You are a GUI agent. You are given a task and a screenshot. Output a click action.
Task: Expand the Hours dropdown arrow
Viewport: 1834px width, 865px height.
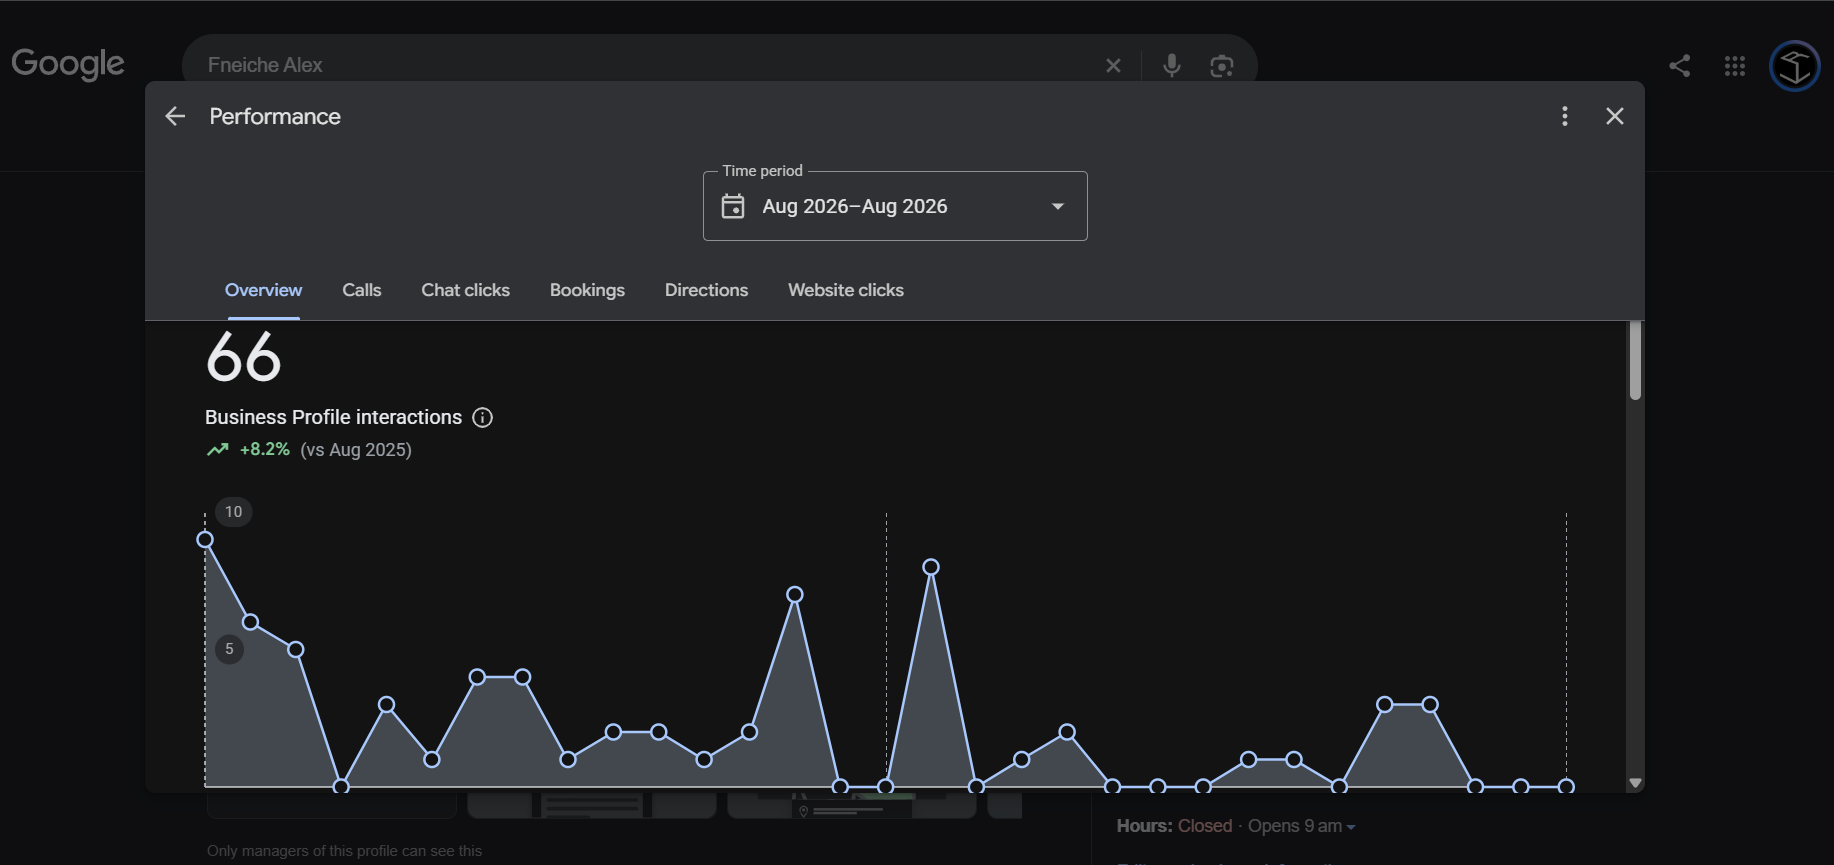pyautogui.click(x=1351, y=827)
